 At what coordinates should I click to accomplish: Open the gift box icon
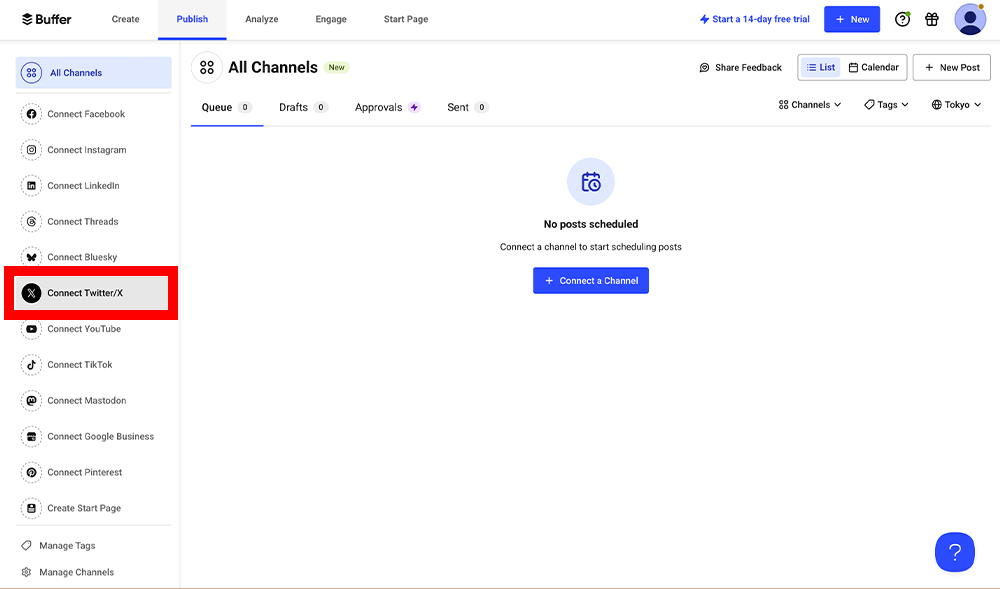[x=932, y=19]
